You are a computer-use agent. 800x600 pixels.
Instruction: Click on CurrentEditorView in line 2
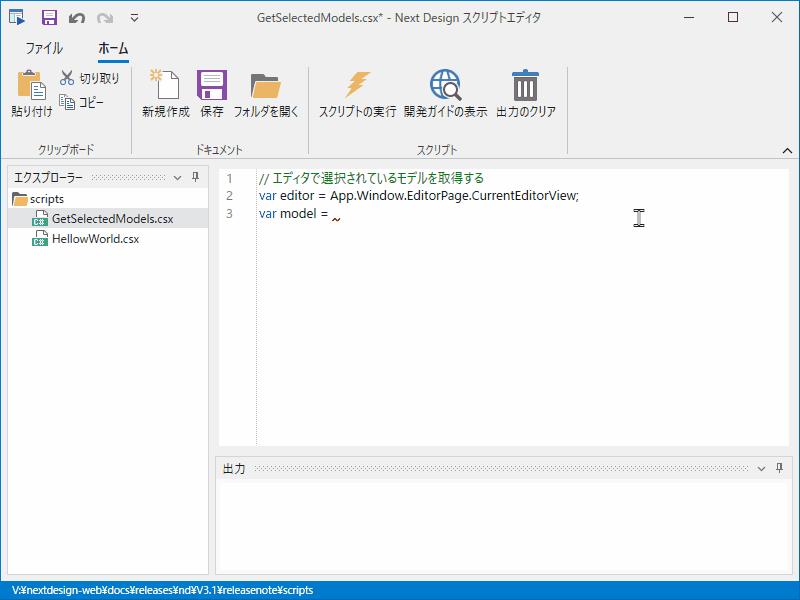coord(524,196)
